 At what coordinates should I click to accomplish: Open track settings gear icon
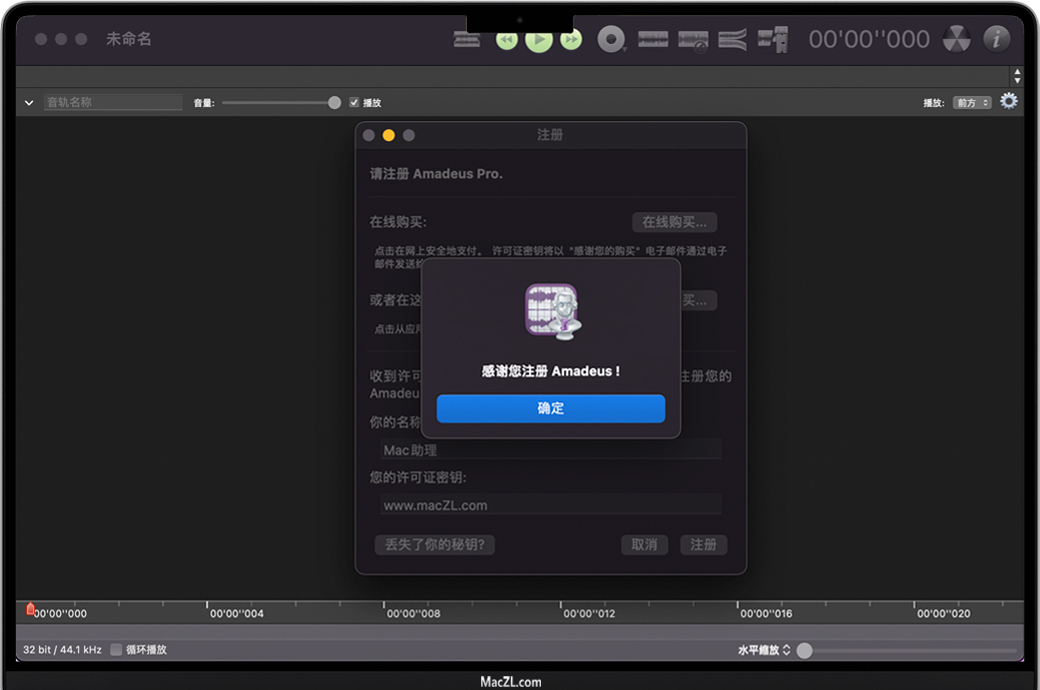(x=1009, y=102)
